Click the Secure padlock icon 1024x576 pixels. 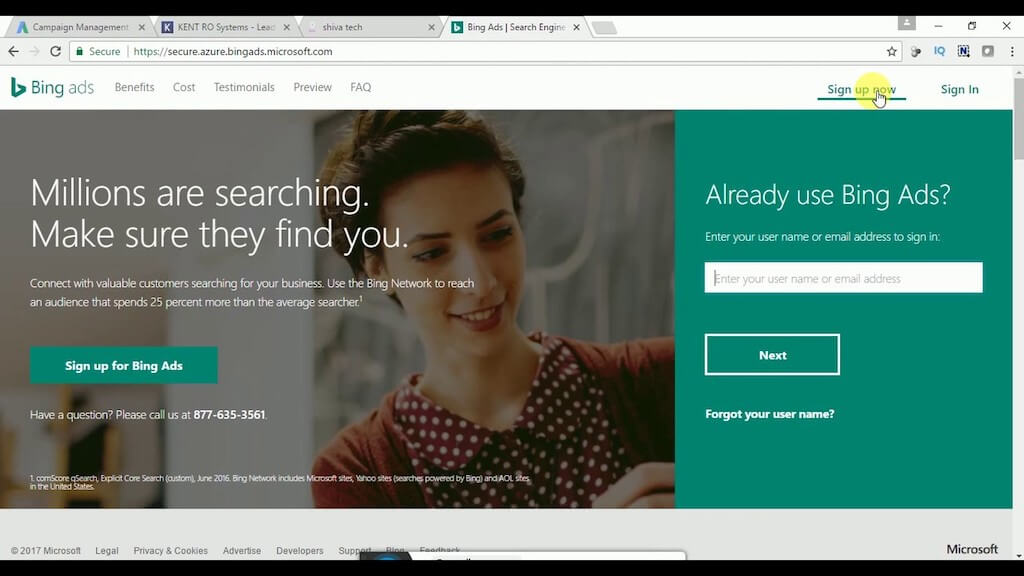point(80,52)
